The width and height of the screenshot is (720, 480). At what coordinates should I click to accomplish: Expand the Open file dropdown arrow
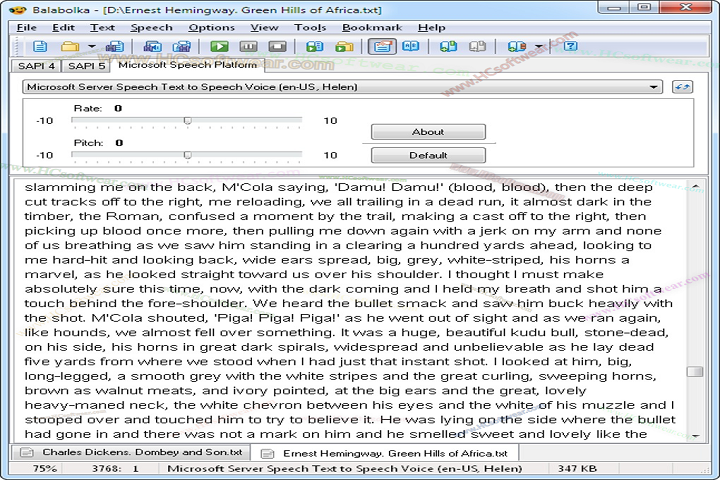point(91,46)
